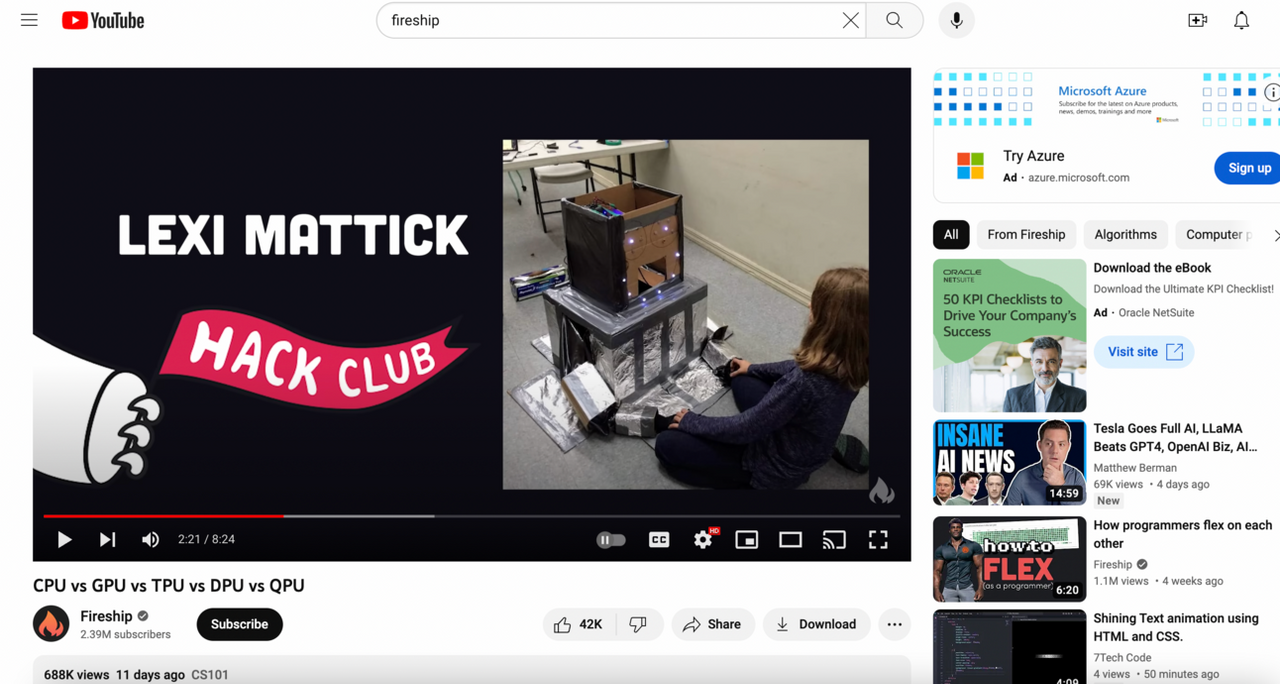Clear the search box text
This screenshot has height=684, width=1280.
(x=850, y=20)
